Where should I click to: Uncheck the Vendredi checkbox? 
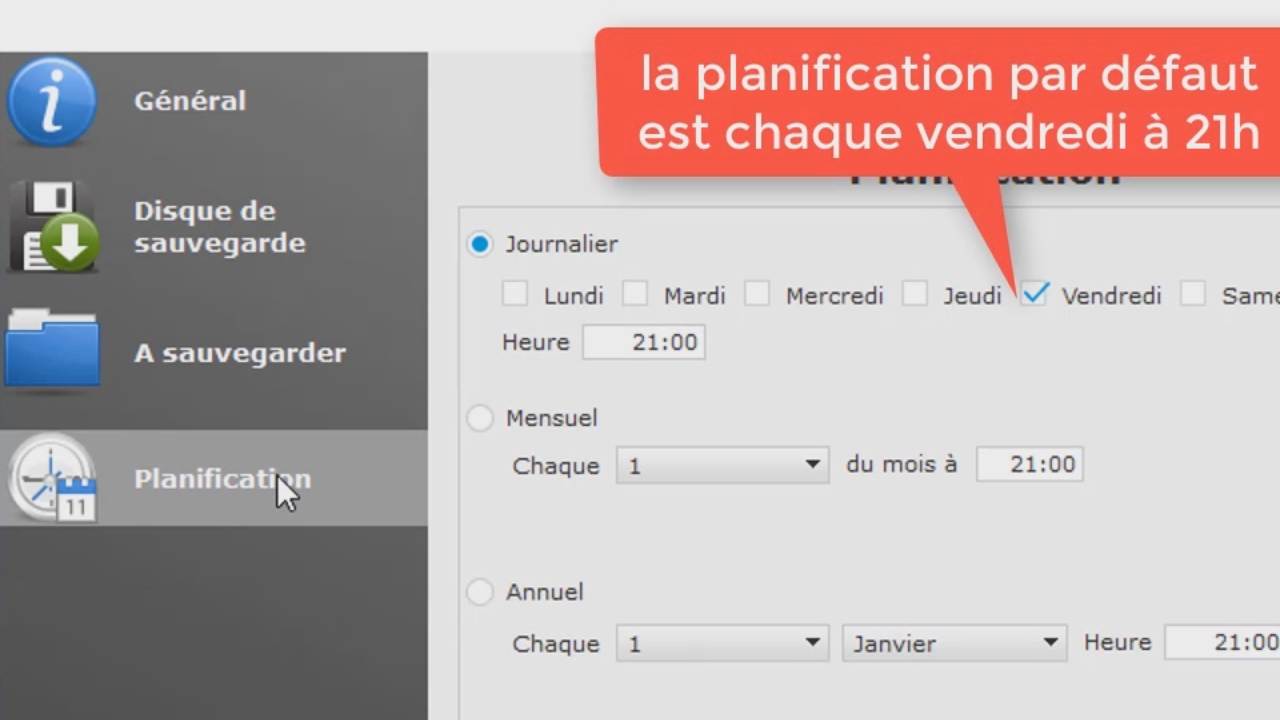coord(1034,294)
